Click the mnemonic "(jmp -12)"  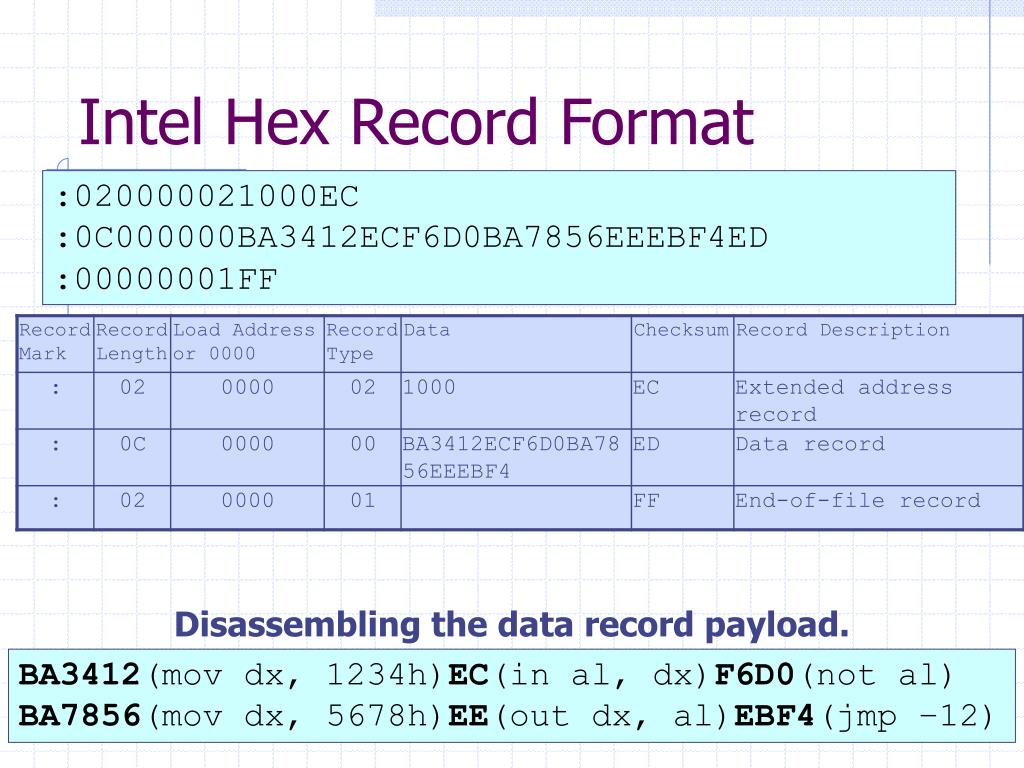pos(908,717)
